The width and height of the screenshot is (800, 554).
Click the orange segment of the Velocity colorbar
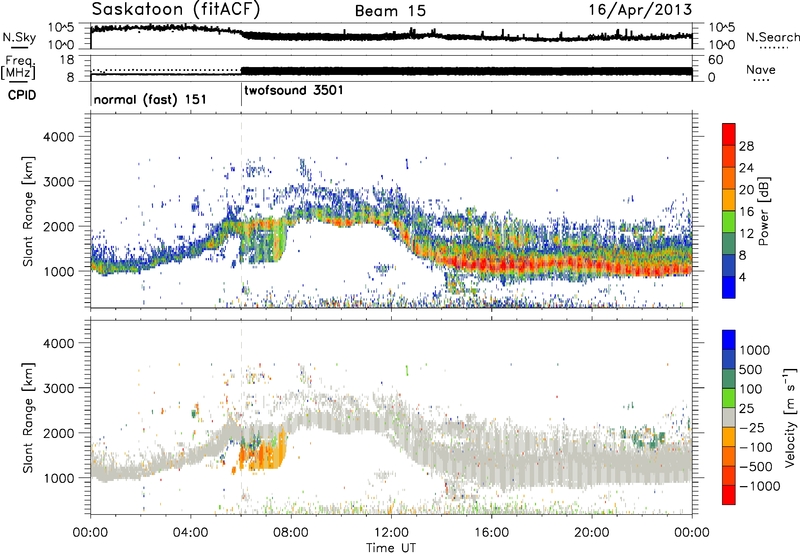tap(729, 436)
